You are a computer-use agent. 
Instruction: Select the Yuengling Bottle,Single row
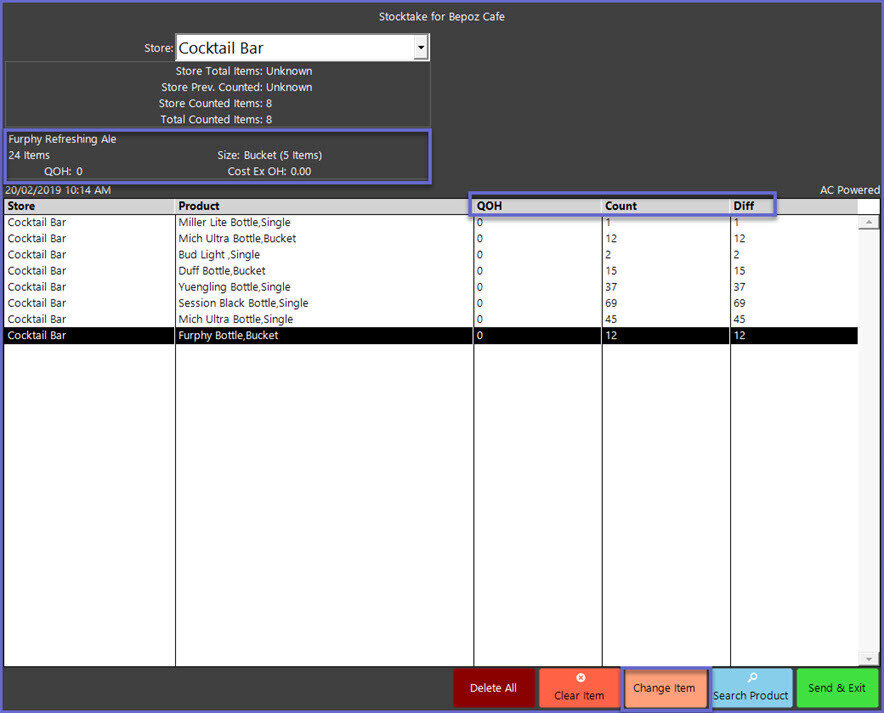[431, 287]
